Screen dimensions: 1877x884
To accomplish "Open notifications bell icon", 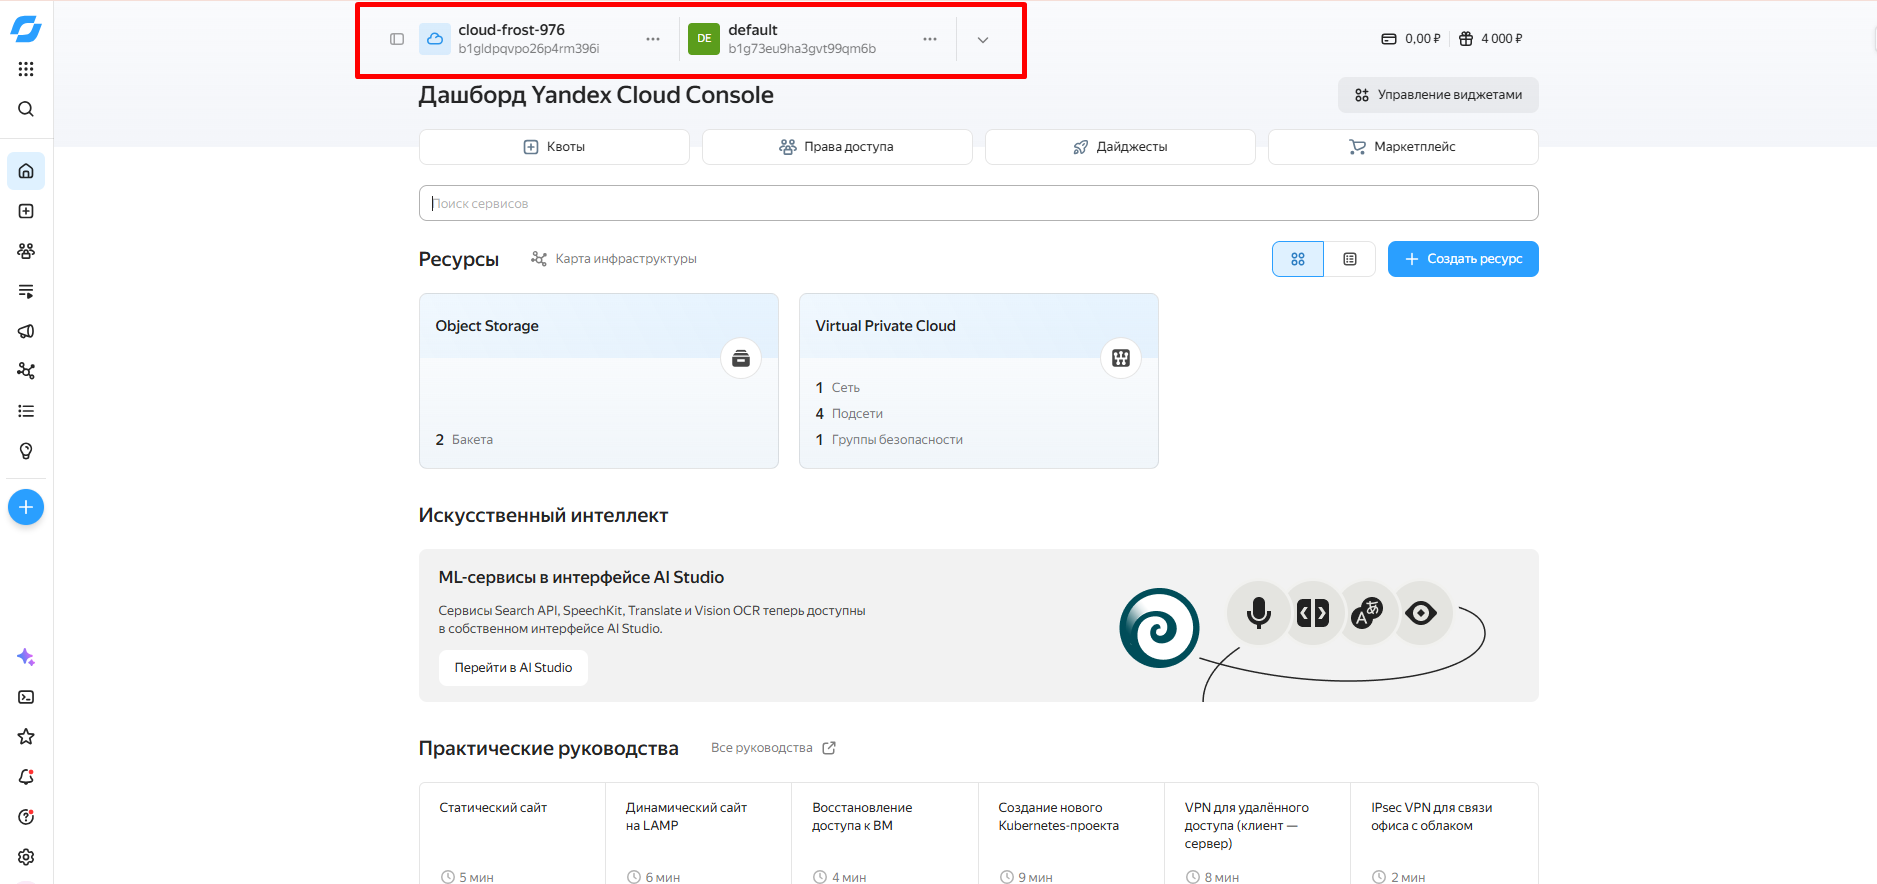I will pos(26,777).
